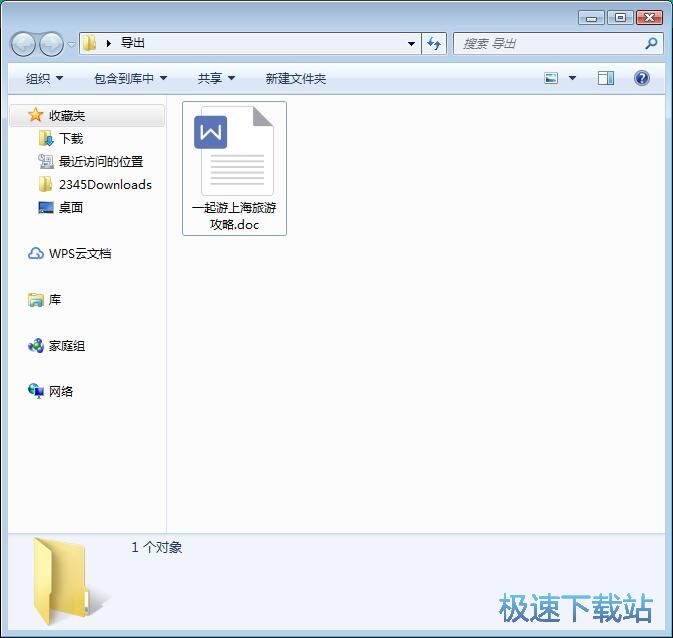Close the 导出 window

coord(649,18)
